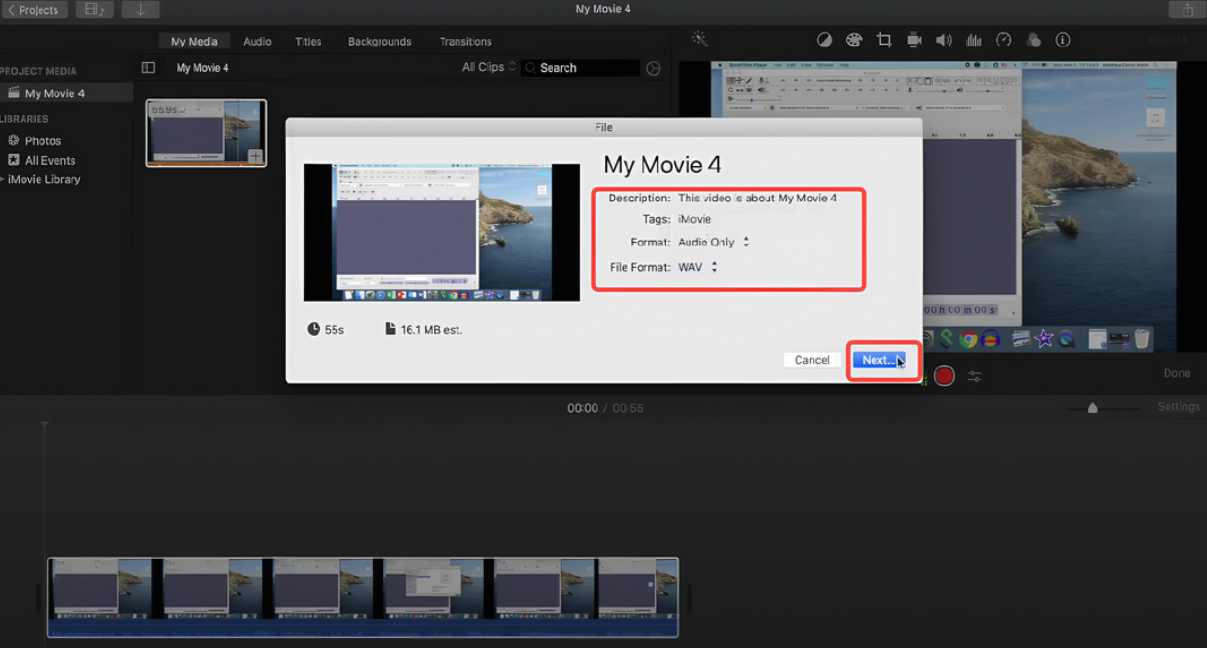
Task: Add the clip with its plus button
Action: pyautogui.click(x=255, y=156)
